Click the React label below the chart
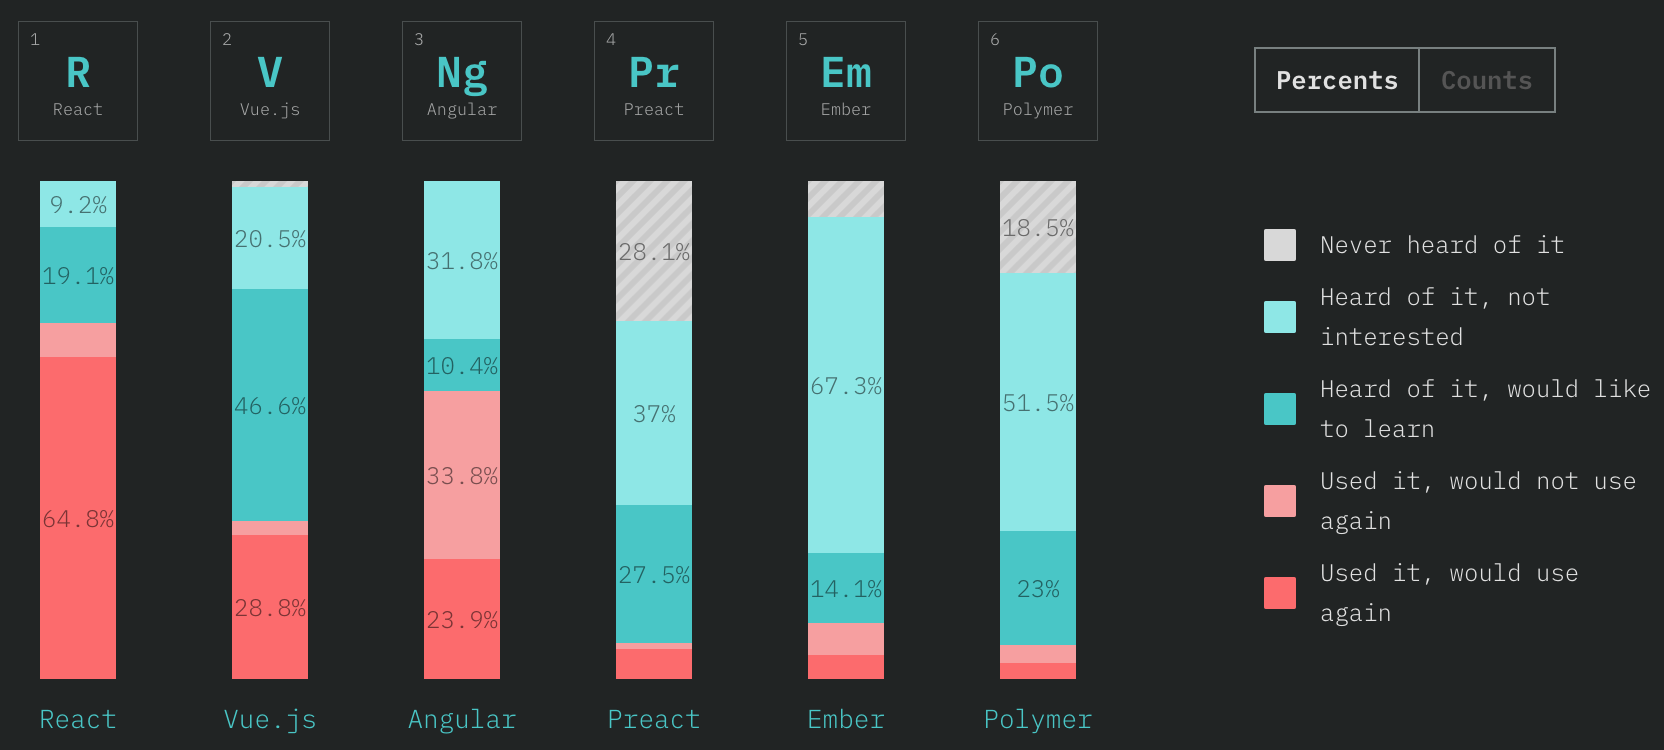The image size is (1664, 750). pyautogui.click(x=78, y=719)
